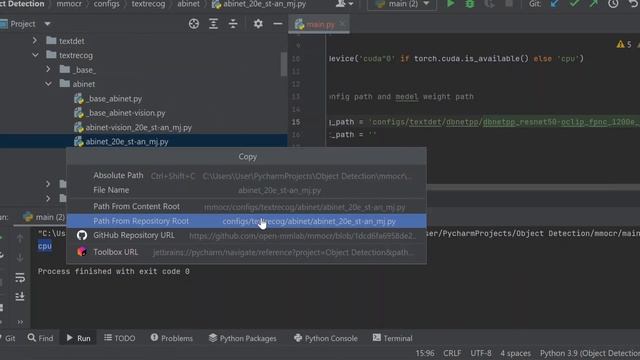Open the Problems tool window
Viewport: 640px width, 360px height.
coord(171,338)
